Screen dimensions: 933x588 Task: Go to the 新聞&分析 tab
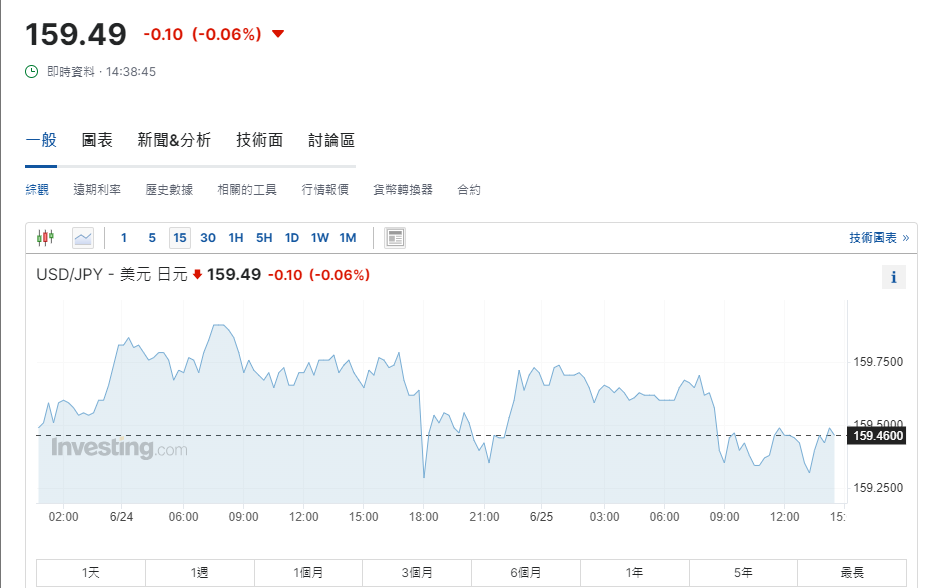tap(174, 141)
